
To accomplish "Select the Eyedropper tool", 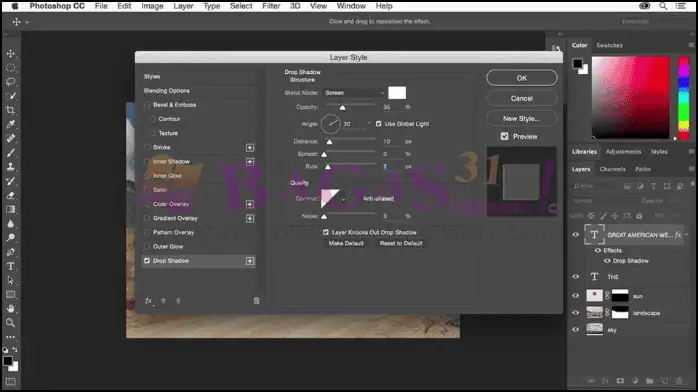I will pos(11,124).
